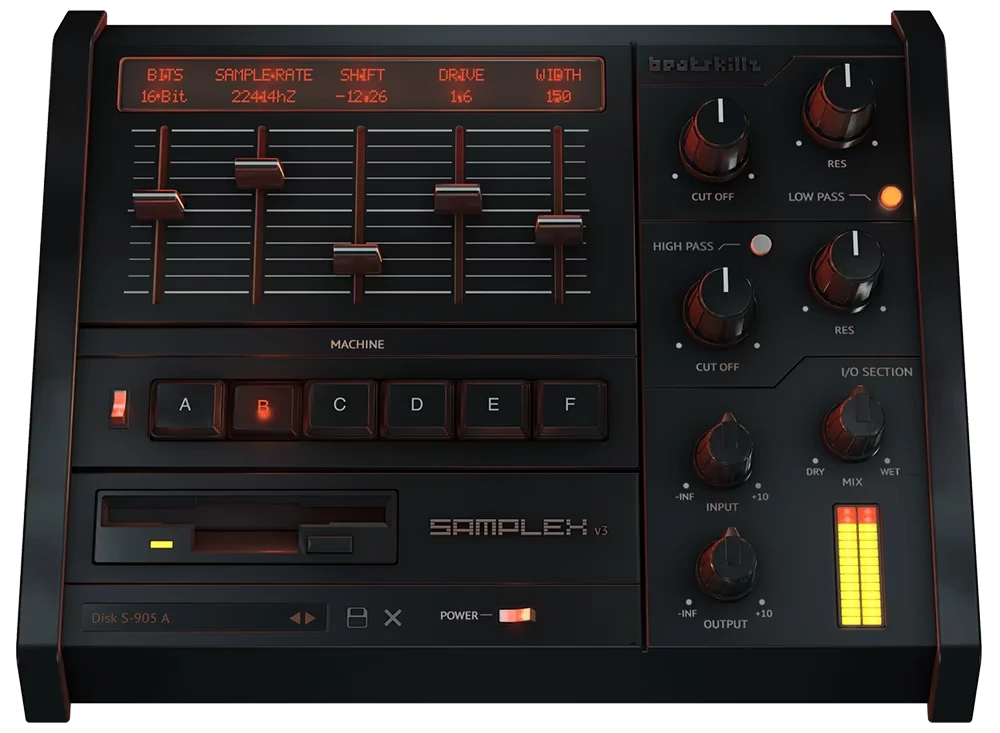Click the 1.6 drive value
The width and height of the screenshot is (1000, 733).
[460, 96]
